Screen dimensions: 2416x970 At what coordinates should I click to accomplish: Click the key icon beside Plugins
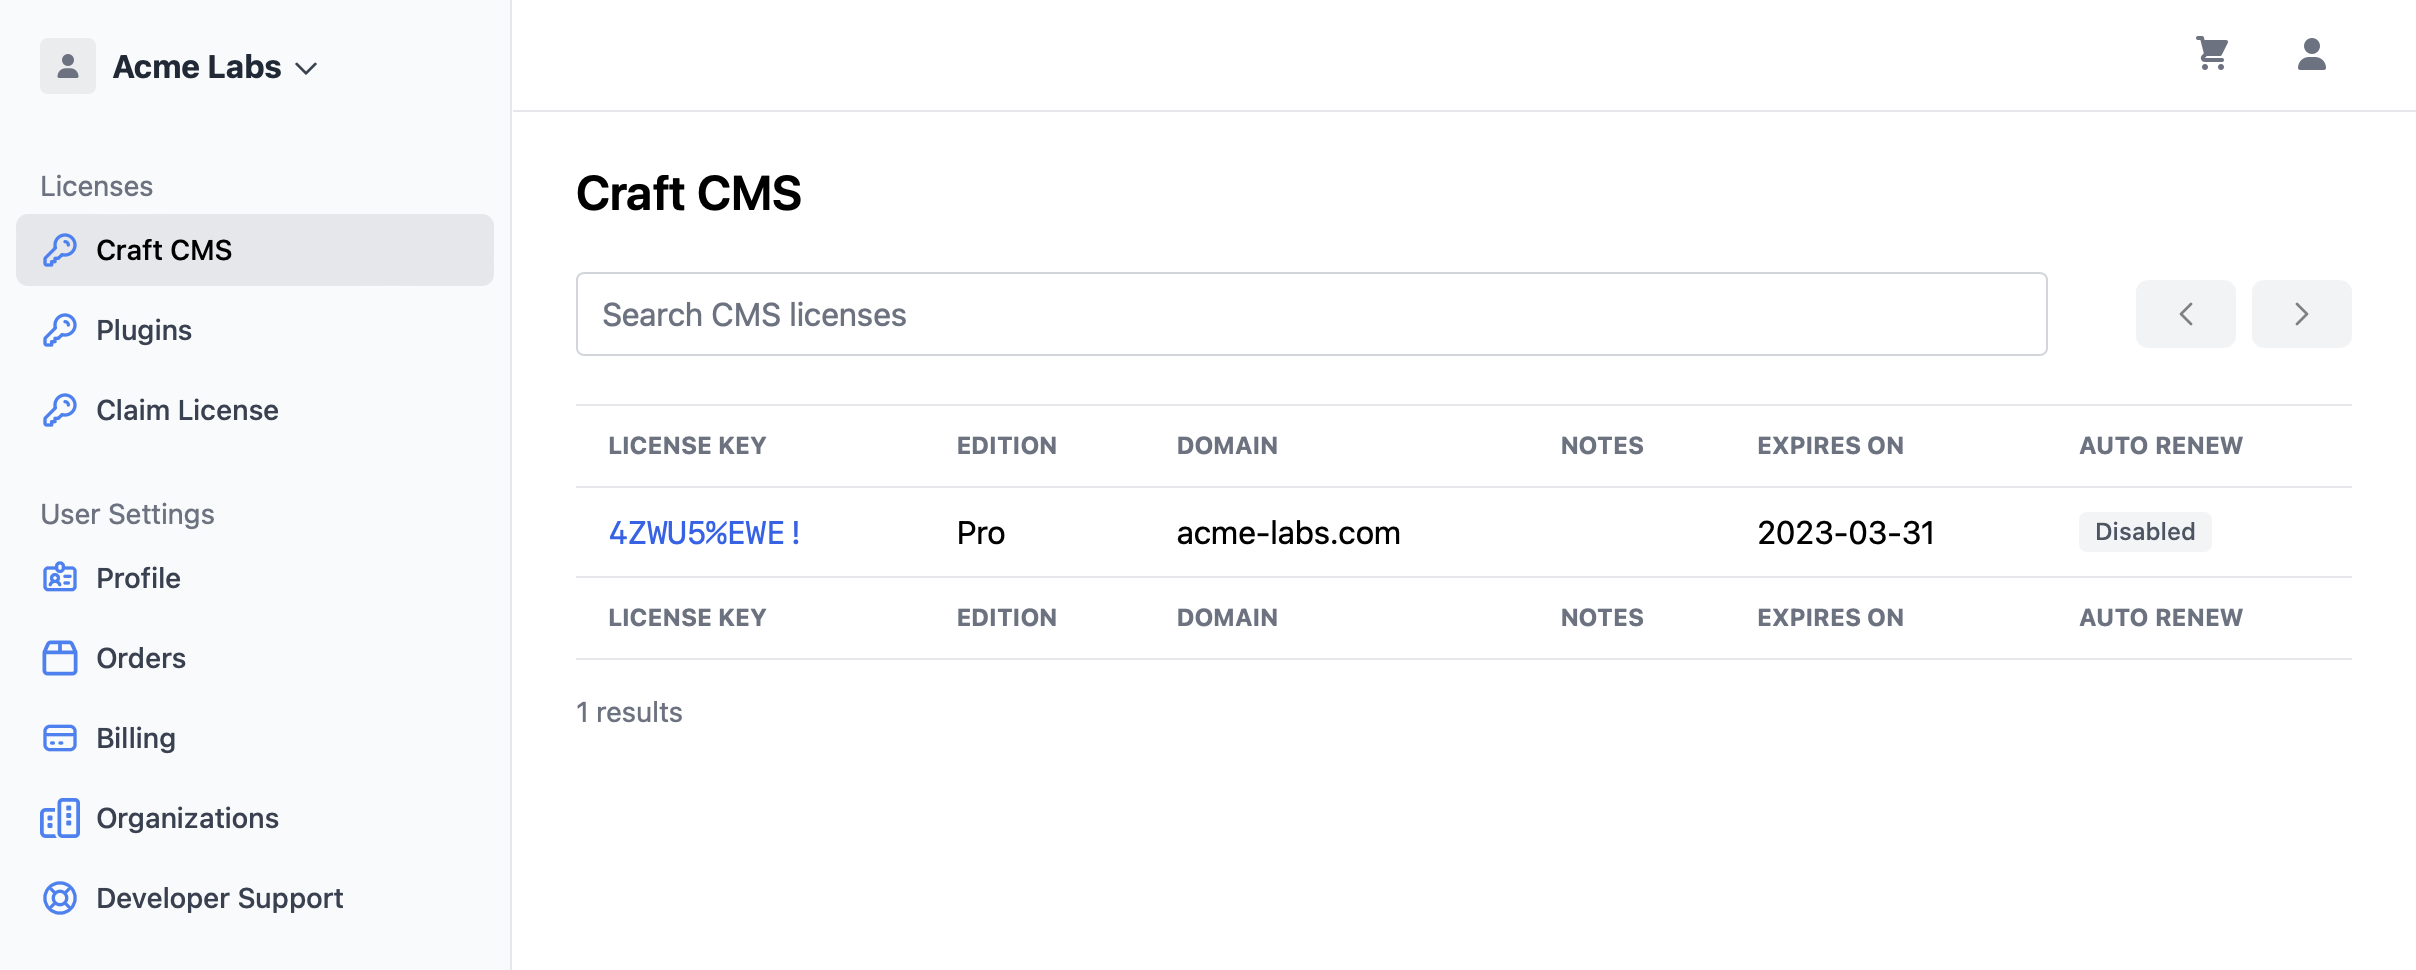tap(60, 330)
